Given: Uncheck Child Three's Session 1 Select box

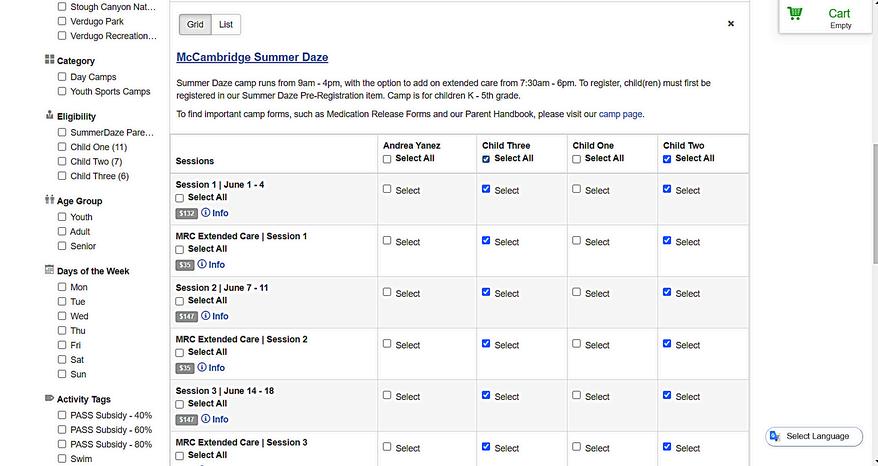Looking at the screenshot, I should (486, 189).
